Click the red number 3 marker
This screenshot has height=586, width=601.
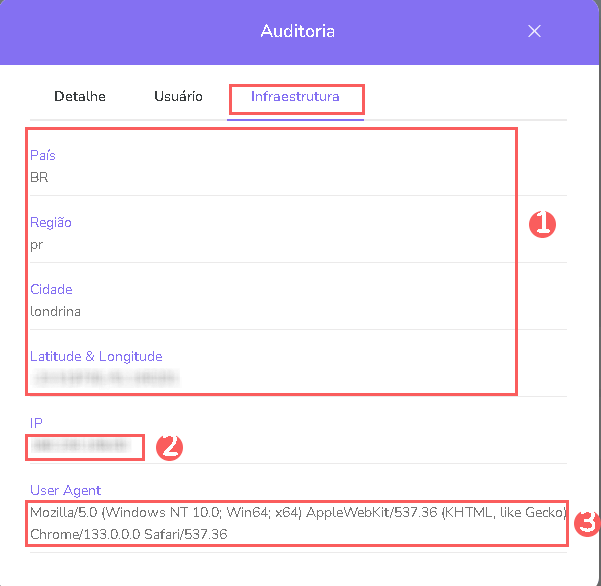click(x=589, y=523)
